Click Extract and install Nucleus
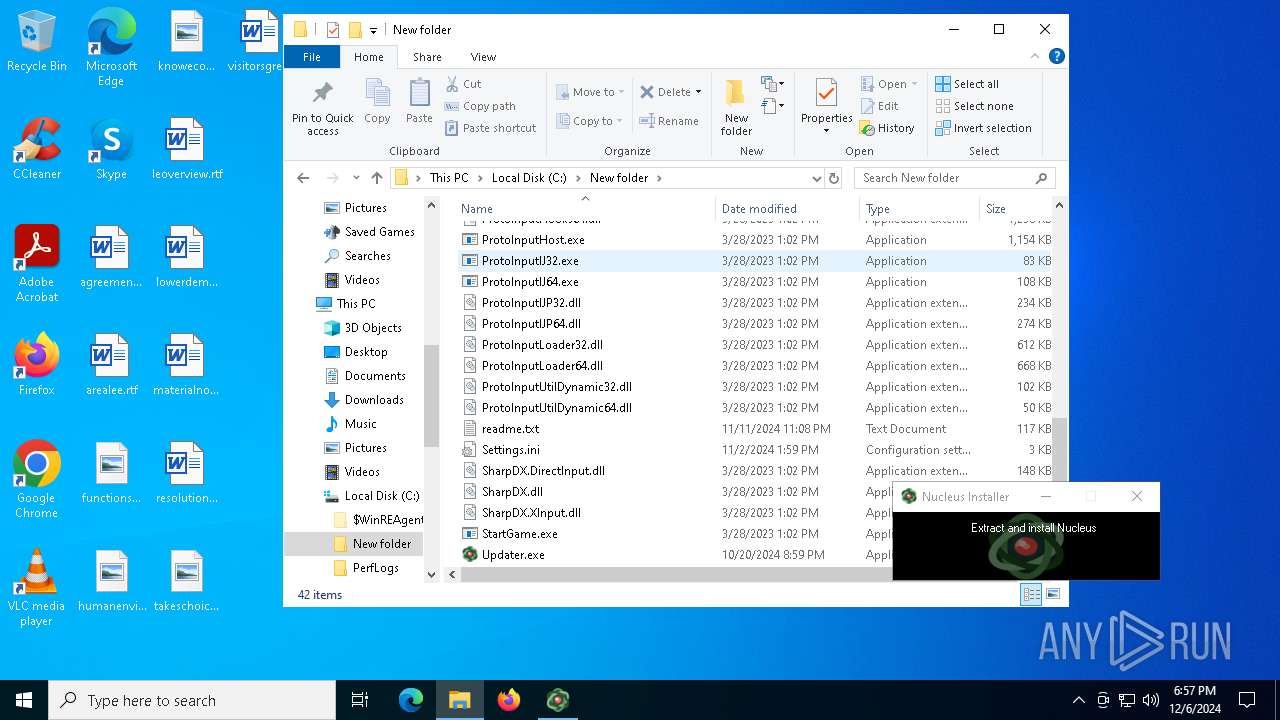The height and width of the screenshot is (720, 1280). pyautogui.click(x=1033, y=528)
